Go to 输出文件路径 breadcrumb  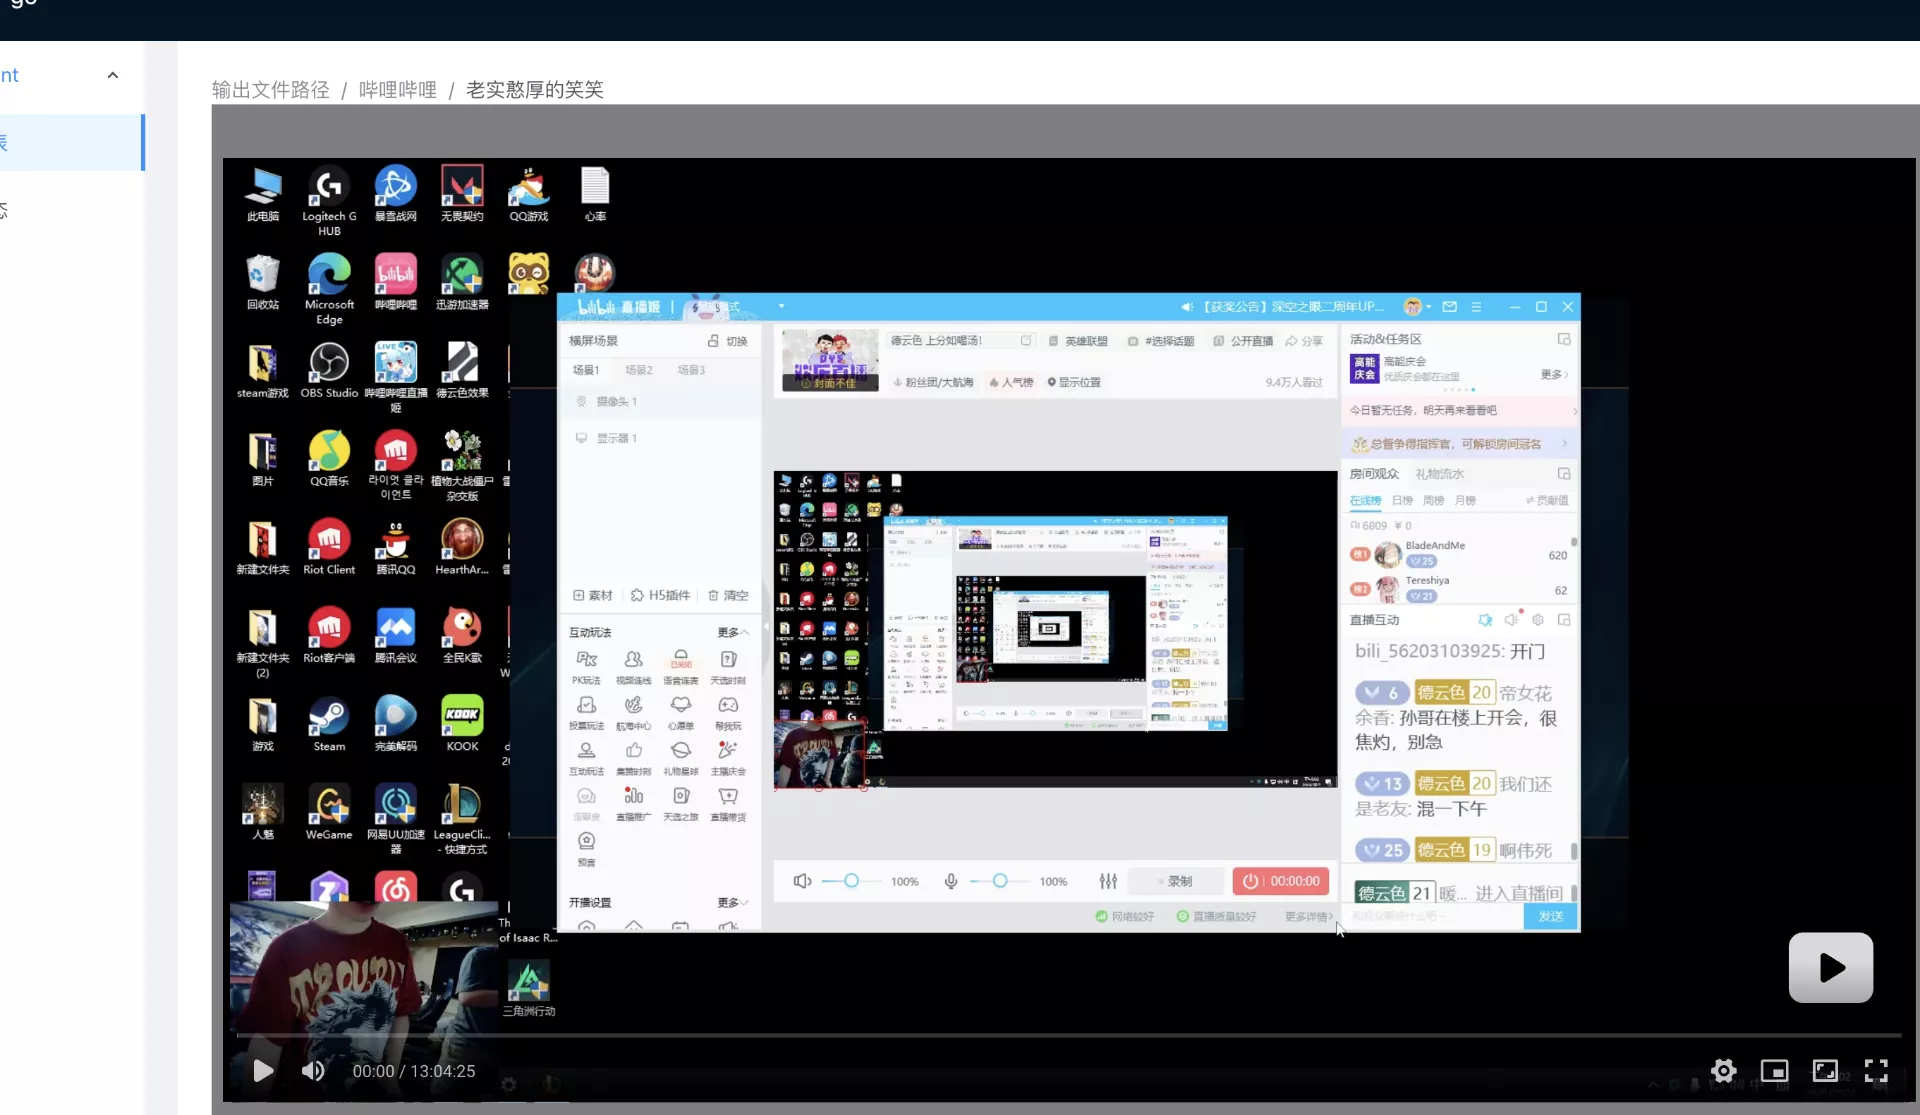pos(270,90)
